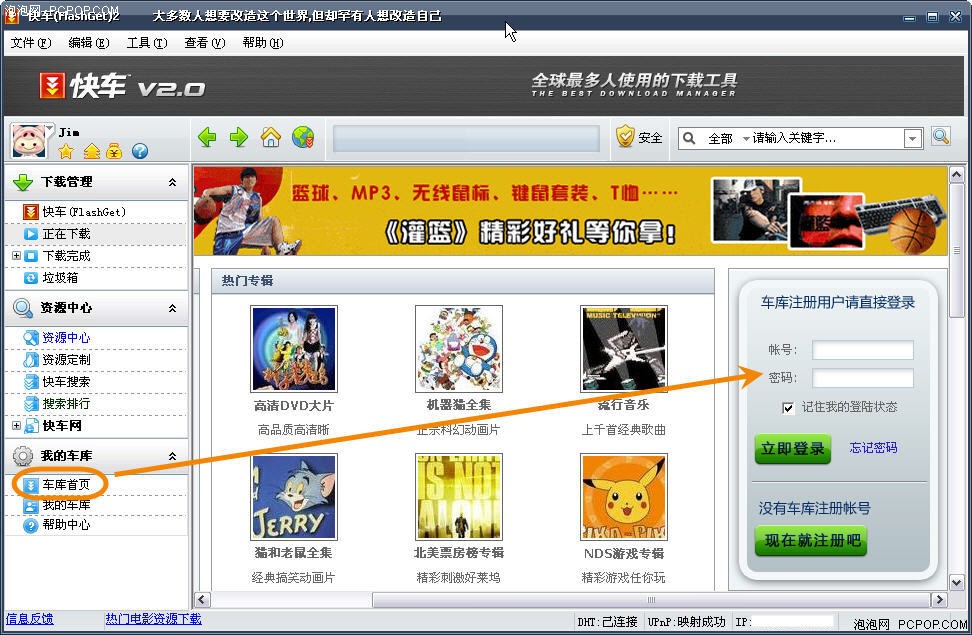Image resolution: width=972 pixels, height=635 pixels.
Task: Click the yellow money bag icon
Action: point(114,151)
